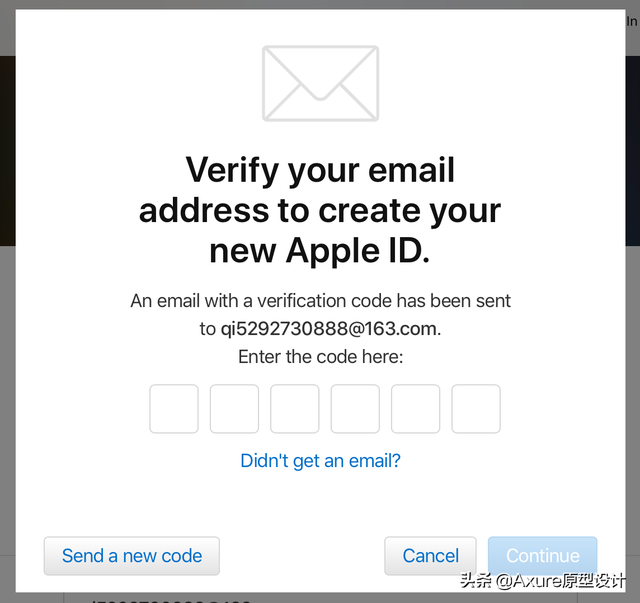Image resolution: width=640 pixels, height=603 pixels.
Task: Click the dimmed dark banner right of dialog
Action: click(x=633, y=151)
